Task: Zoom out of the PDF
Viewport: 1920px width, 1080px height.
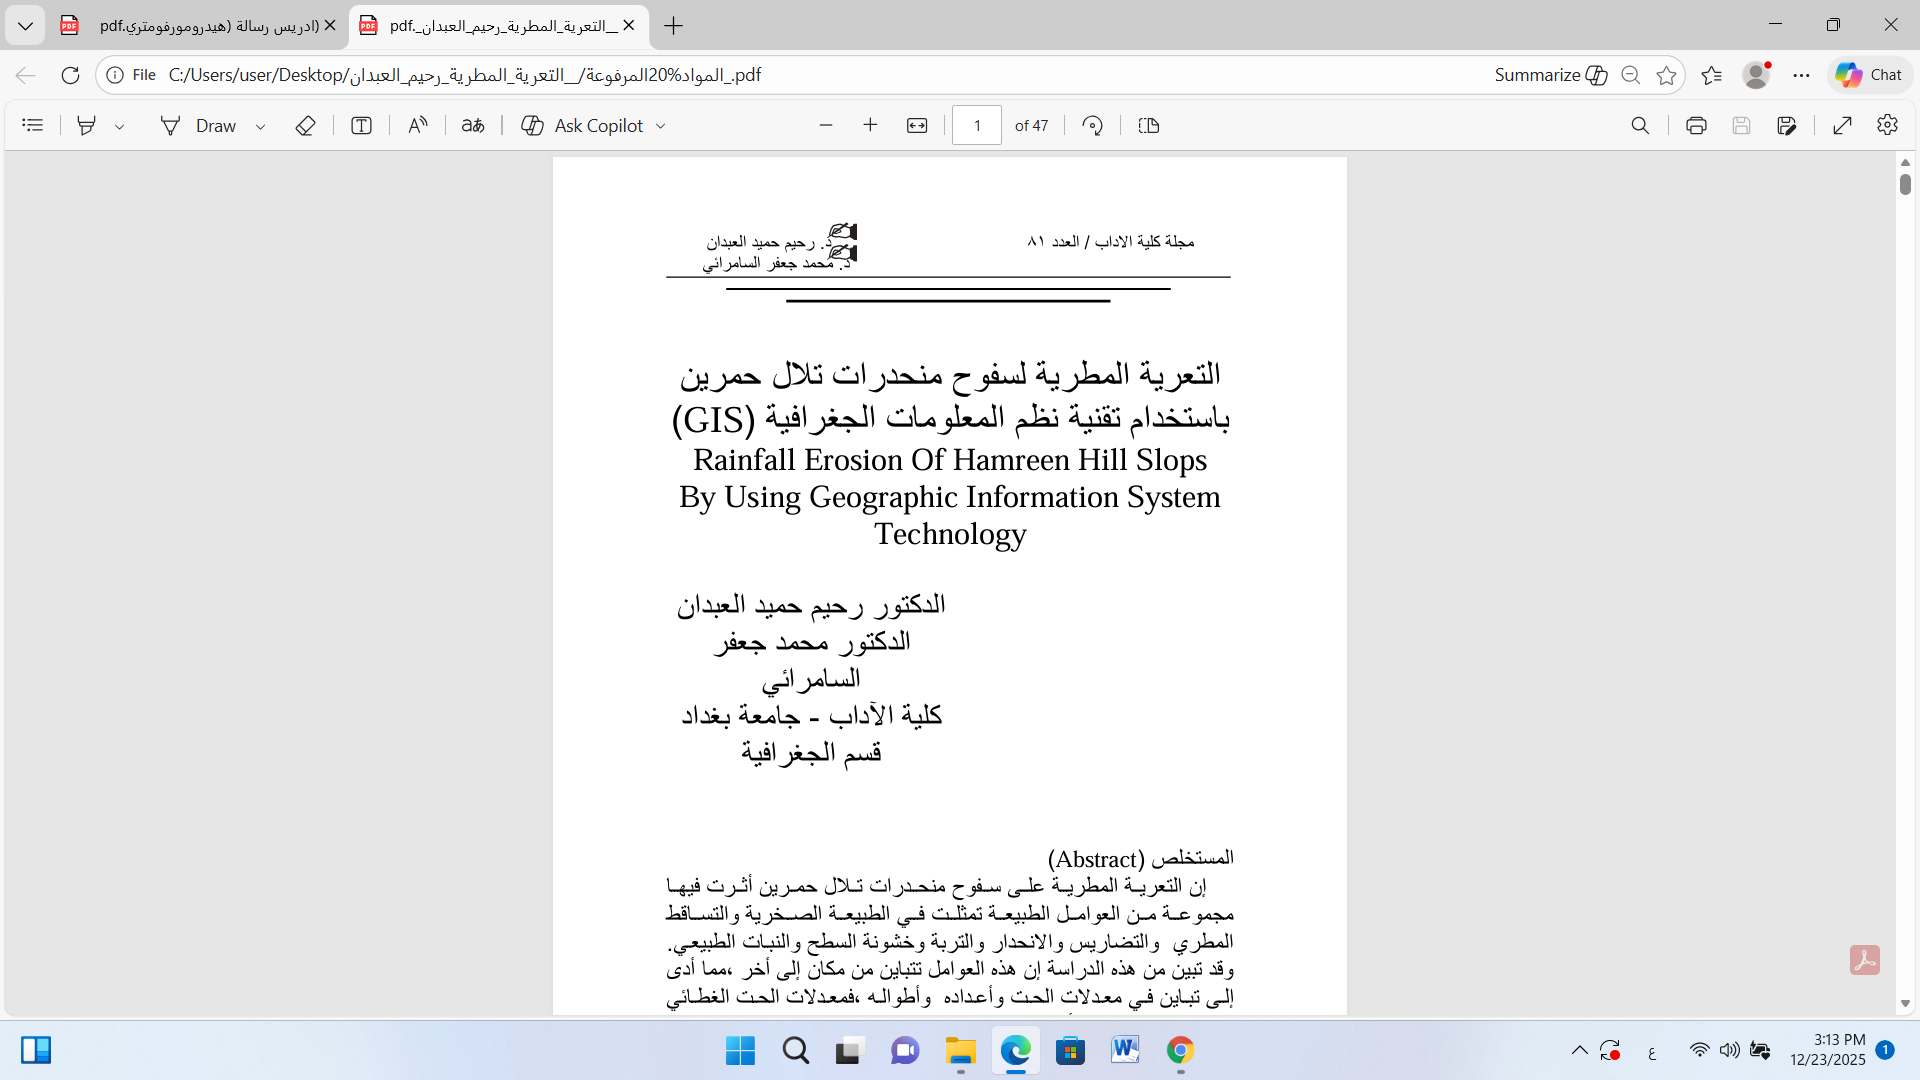Action: pos(826,125)
